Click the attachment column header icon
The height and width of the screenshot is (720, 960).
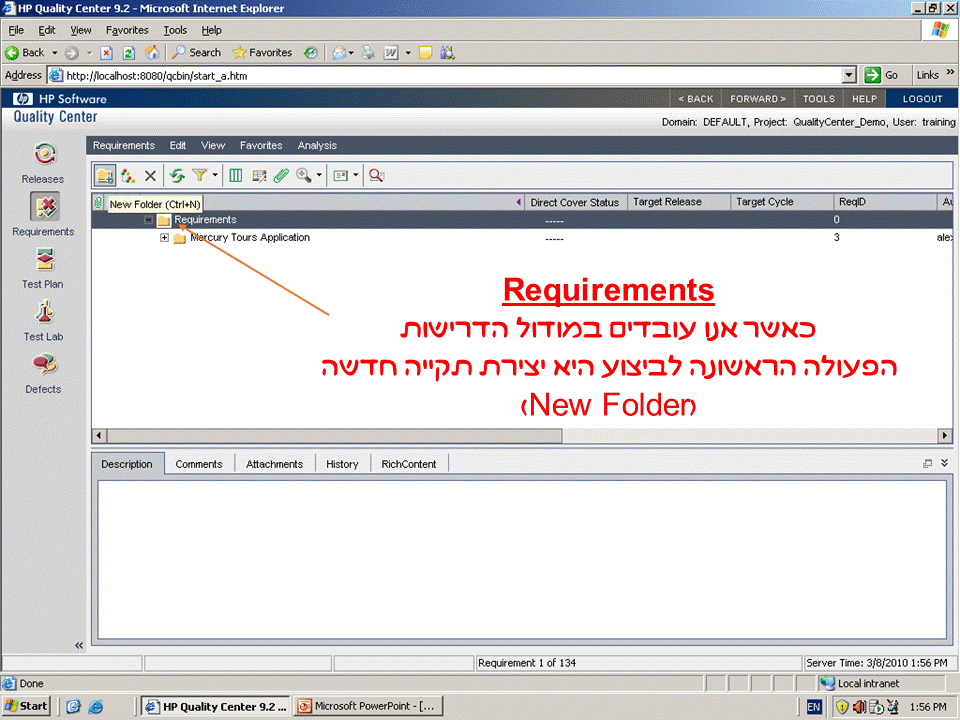98,202
